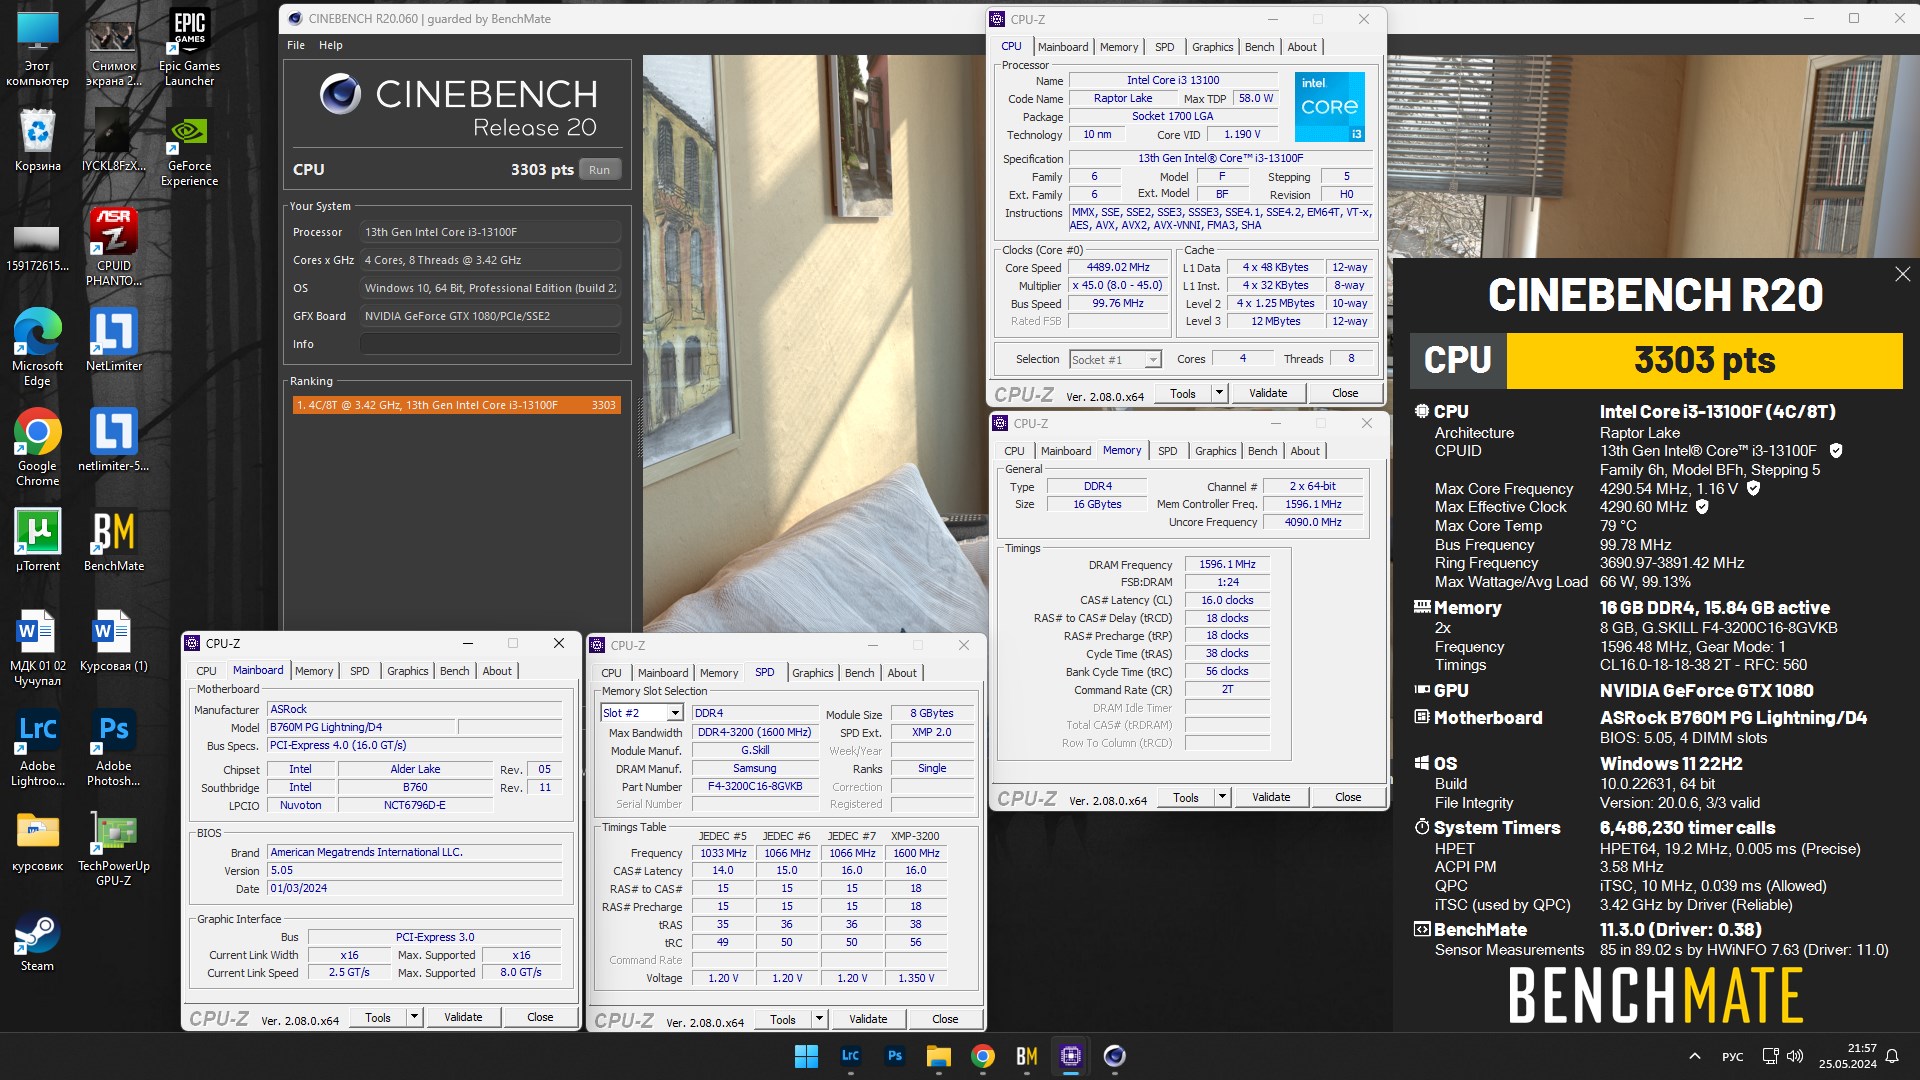Launch Adobe Photoshop desktop shortcut
This screenshot has width=1920, height=1080.
pos(113,747)
